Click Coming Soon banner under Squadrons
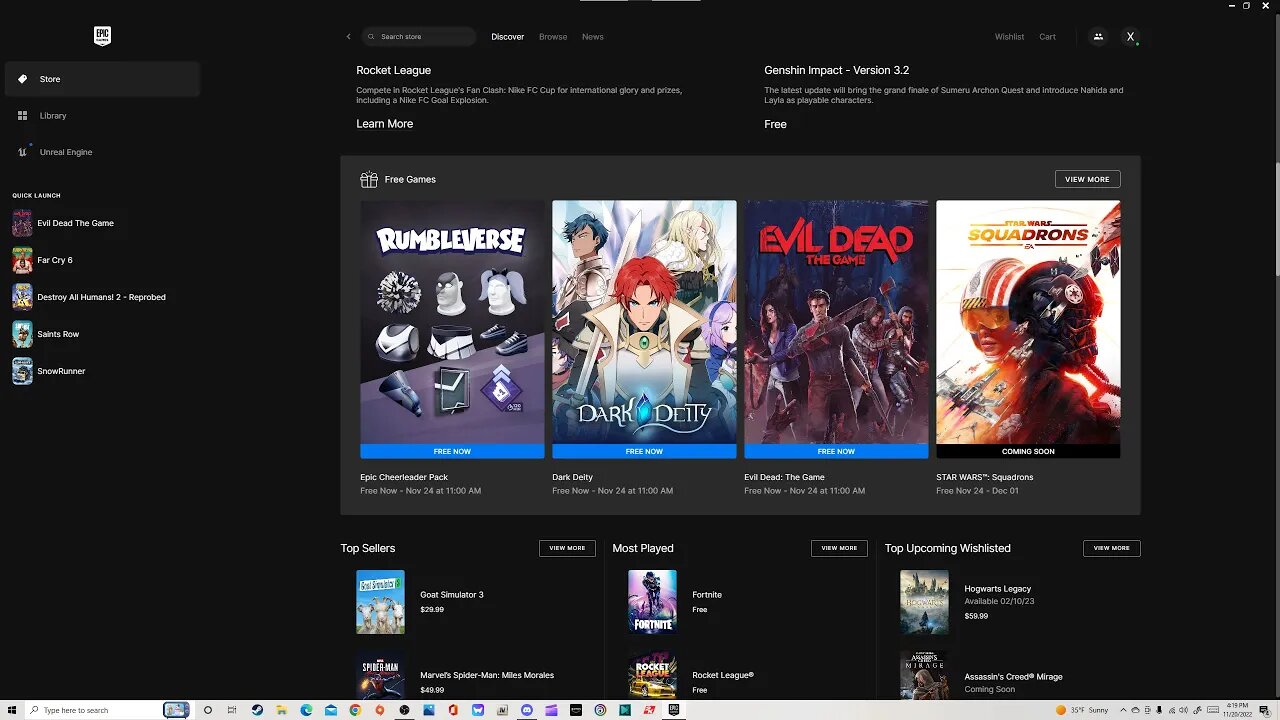 click(x=1028, y=451)
